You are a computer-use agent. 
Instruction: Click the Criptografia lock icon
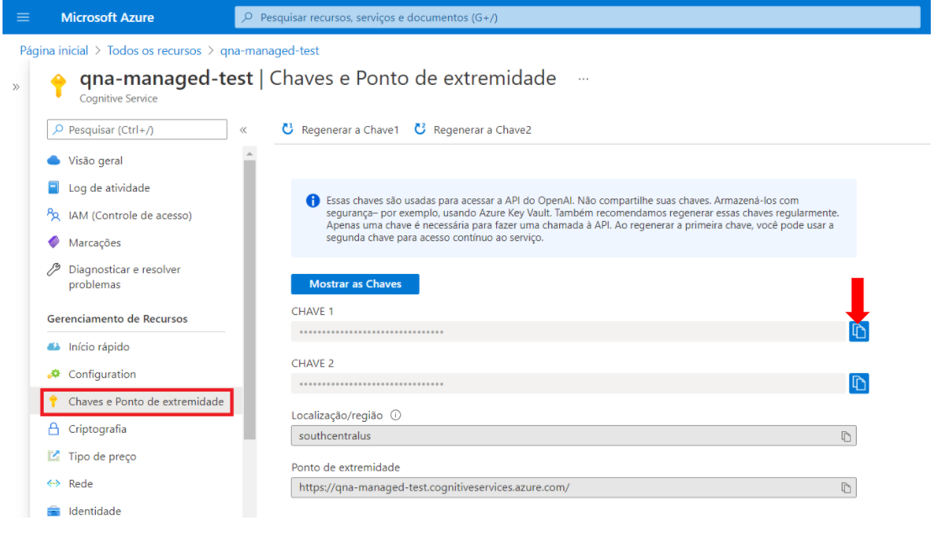(53, 429)
